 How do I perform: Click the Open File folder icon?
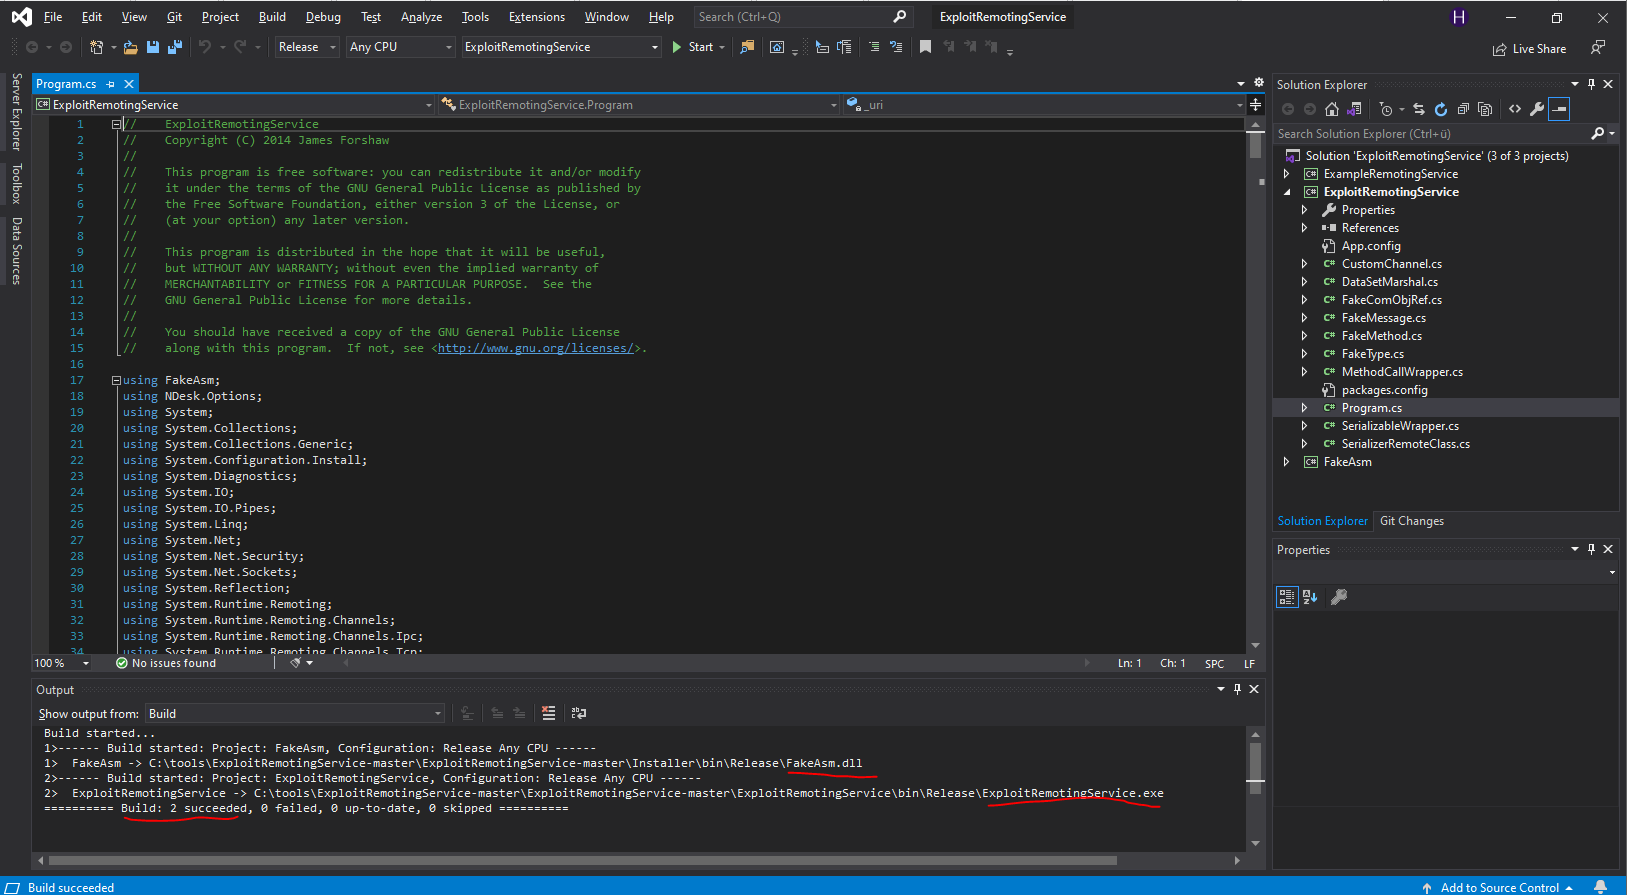point(130,47)
